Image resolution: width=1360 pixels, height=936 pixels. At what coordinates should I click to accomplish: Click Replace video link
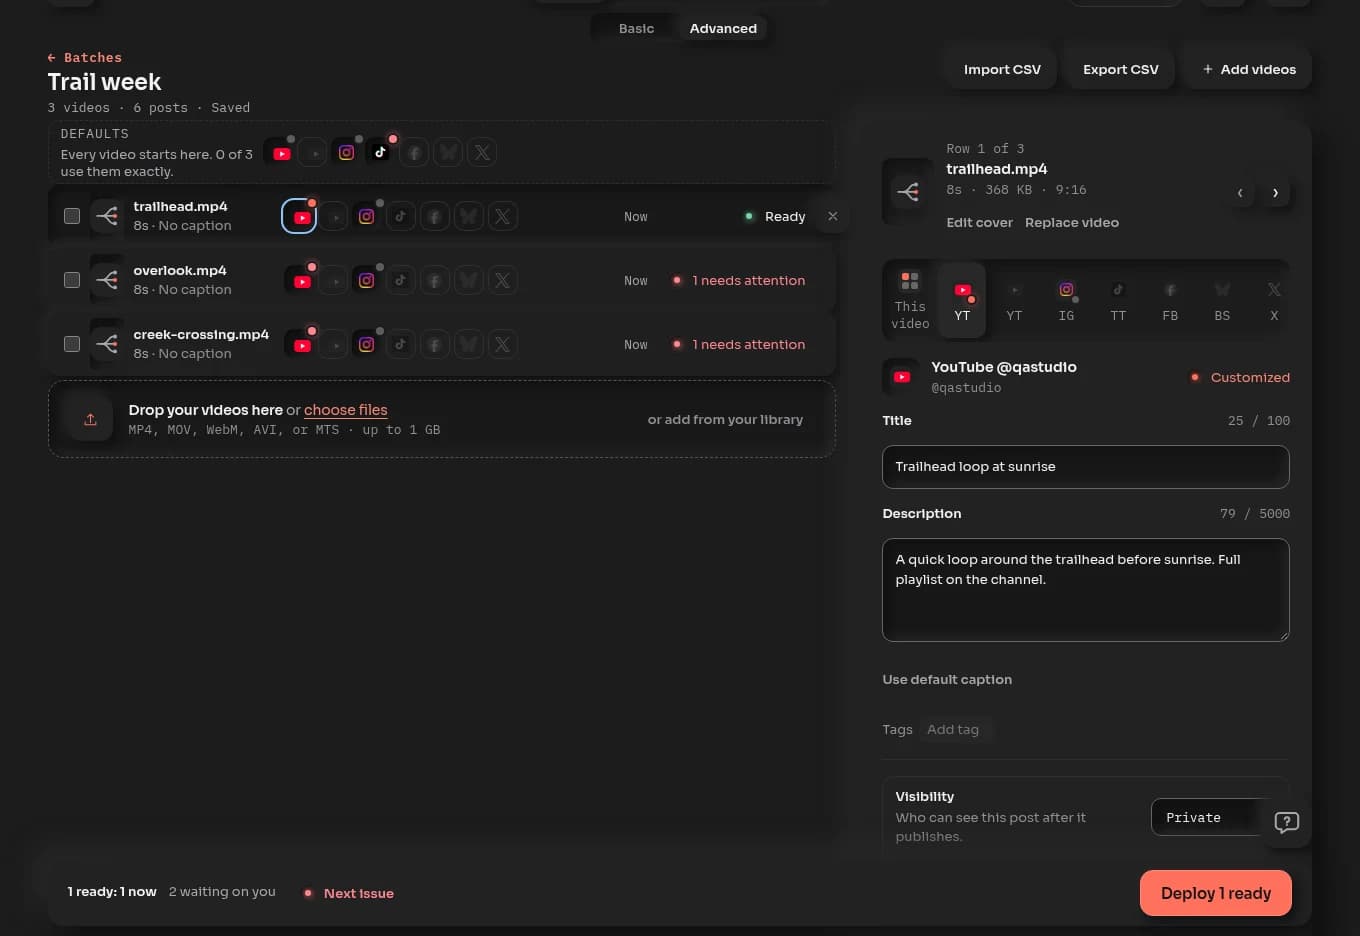coord(1072,222)
